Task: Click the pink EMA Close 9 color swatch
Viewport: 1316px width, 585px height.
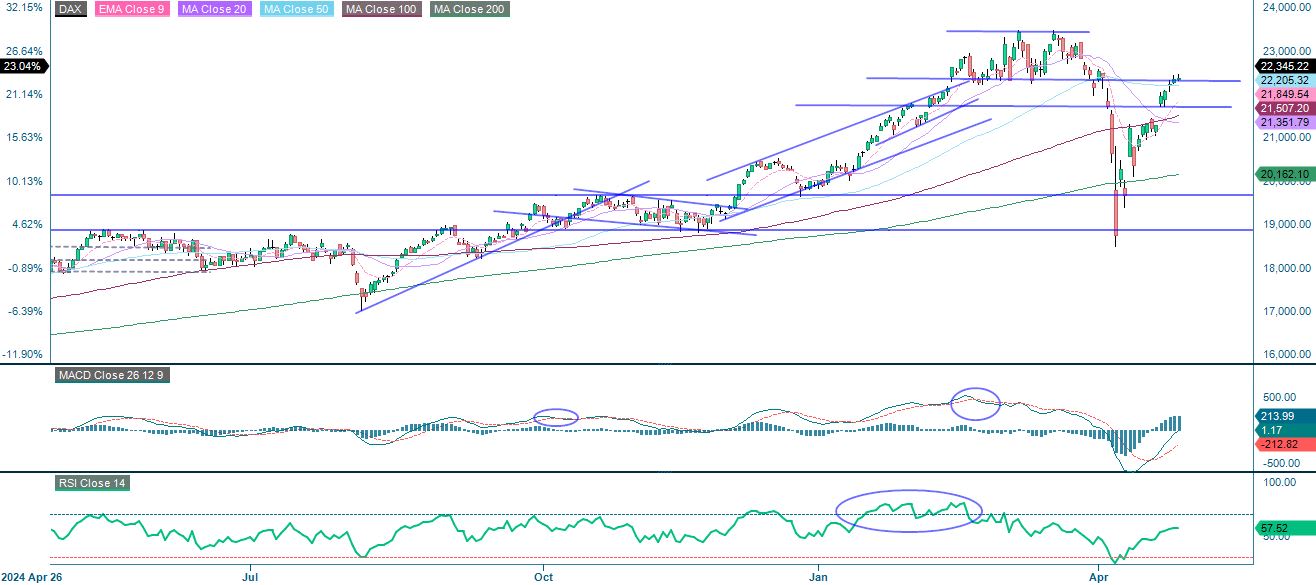Action: coord(97,10)
